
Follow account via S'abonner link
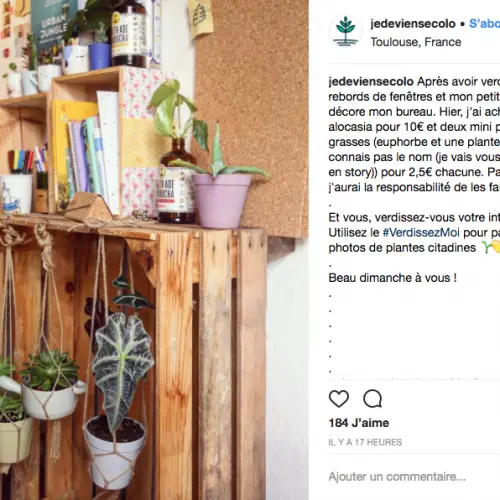coord(484,24)
